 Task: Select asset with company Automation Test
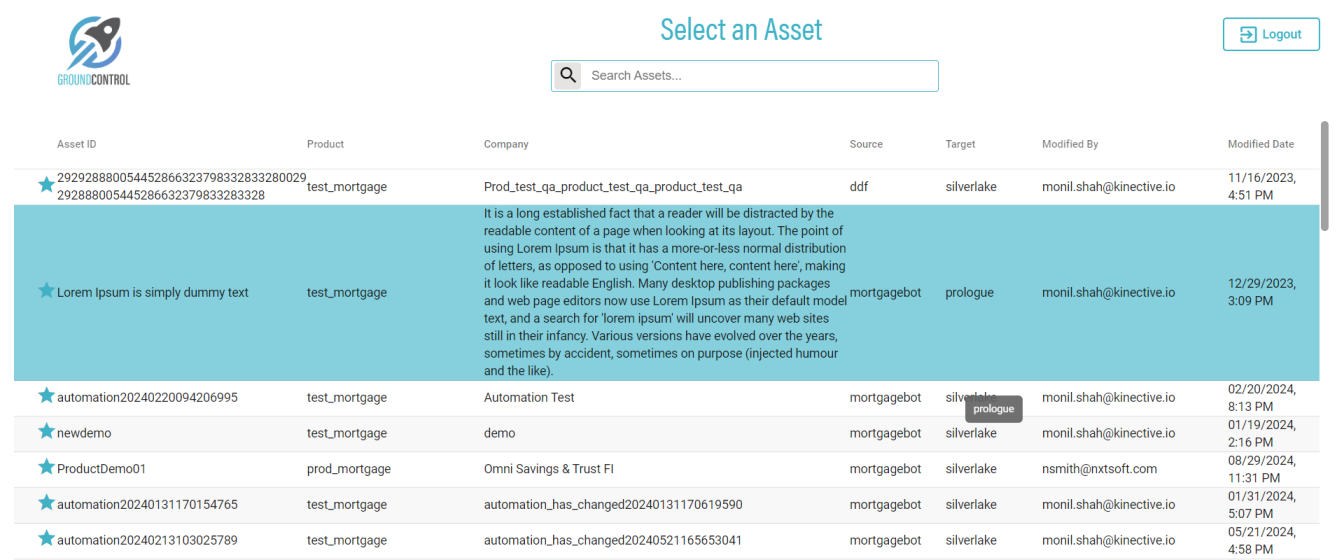click(x=529, y=398)
